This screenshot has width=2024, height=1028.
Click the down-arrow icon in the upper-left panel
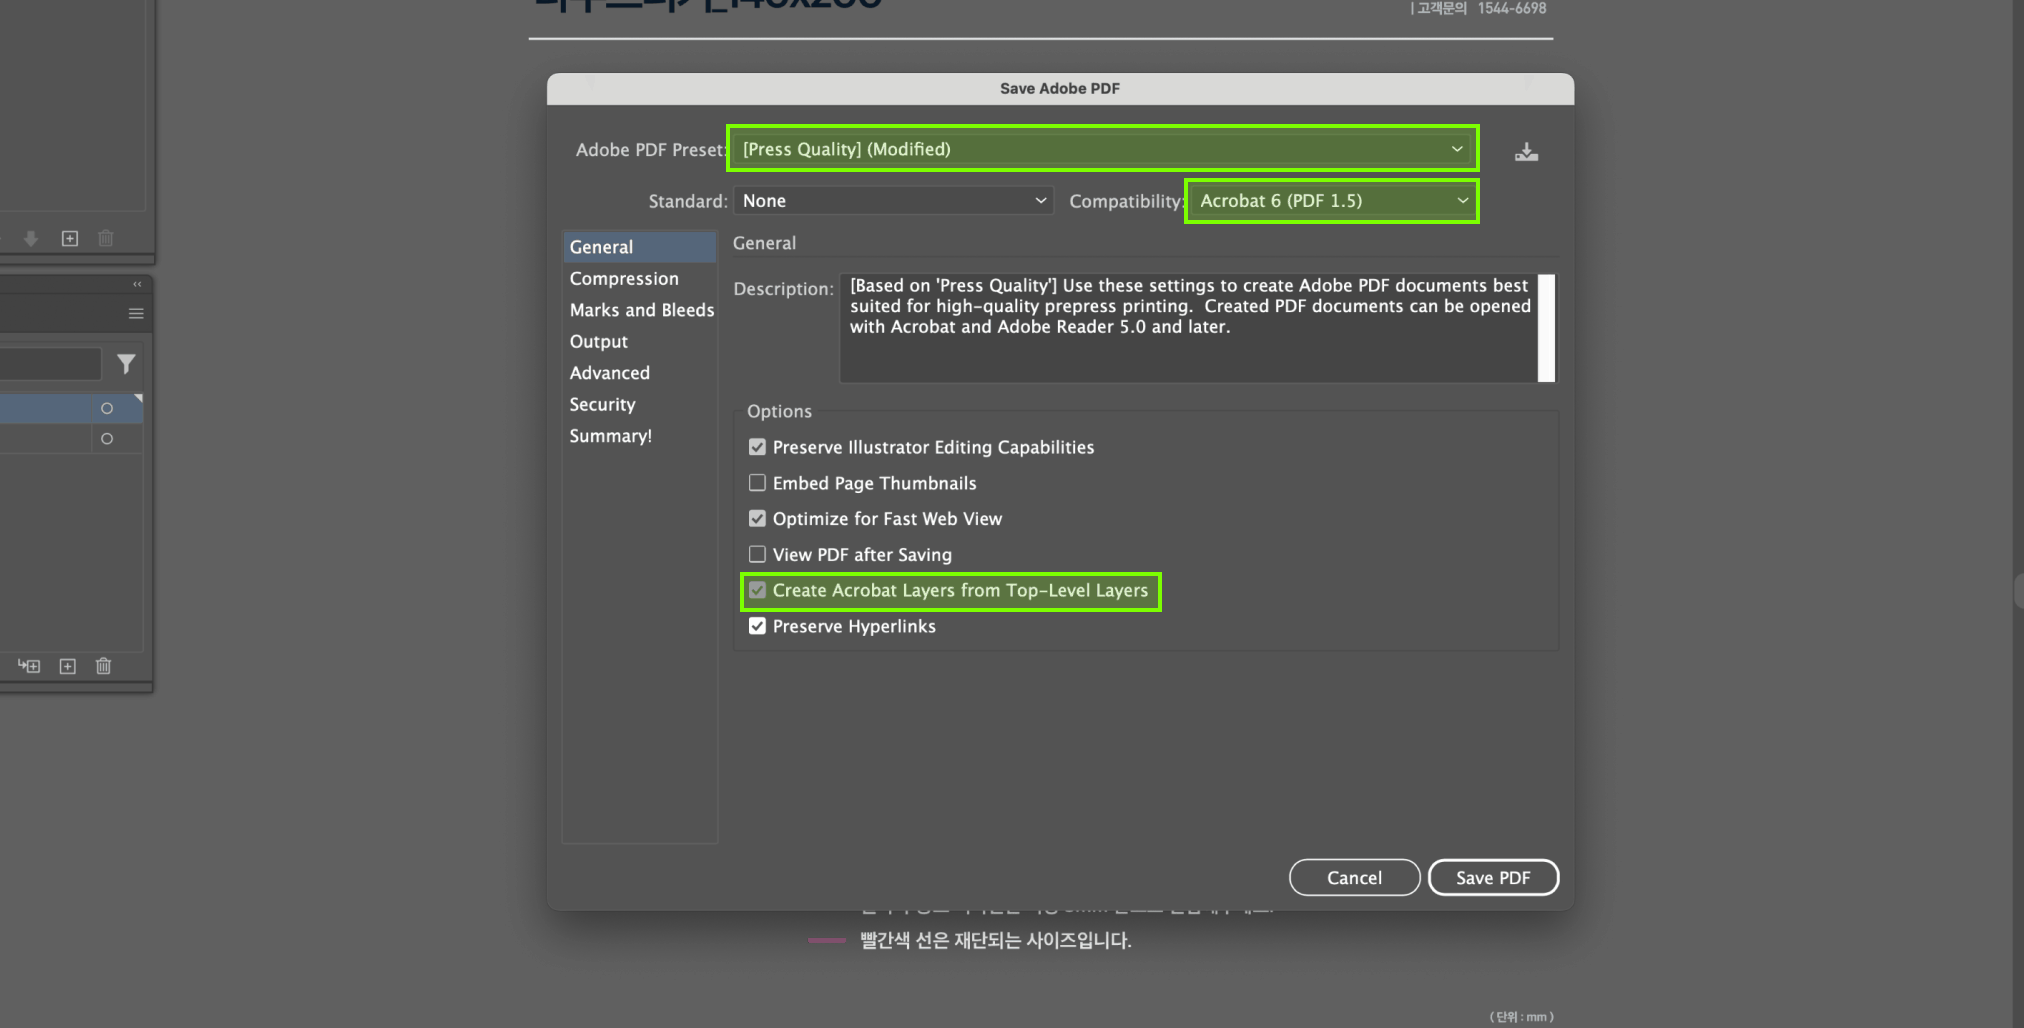point(31,238)
